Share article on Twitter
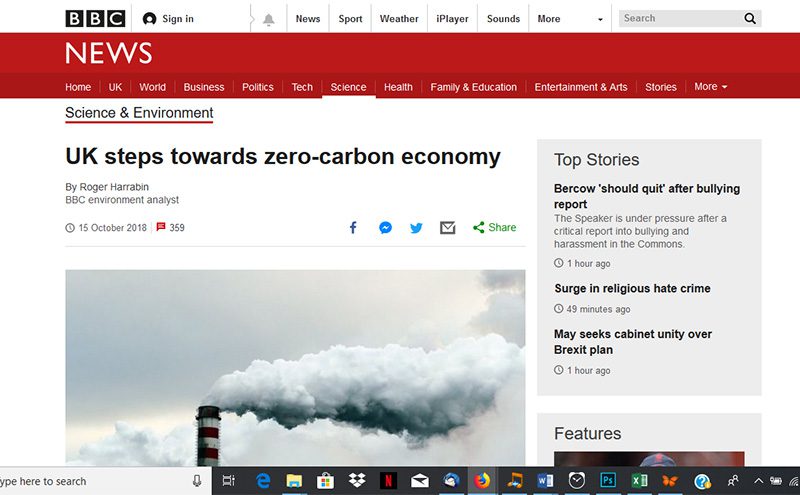Viewport: 800px width, 495px height. pos(416,228)
